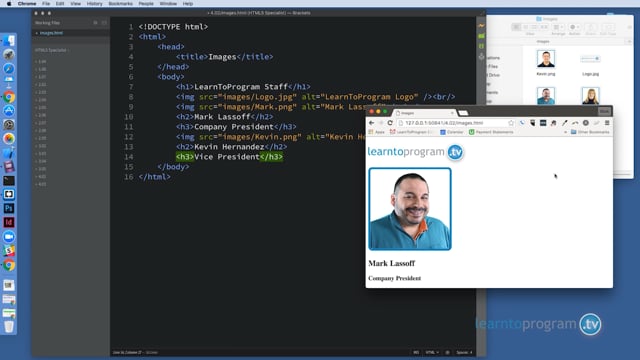Open Extension Manager in Brackets right toolbar

481,36
